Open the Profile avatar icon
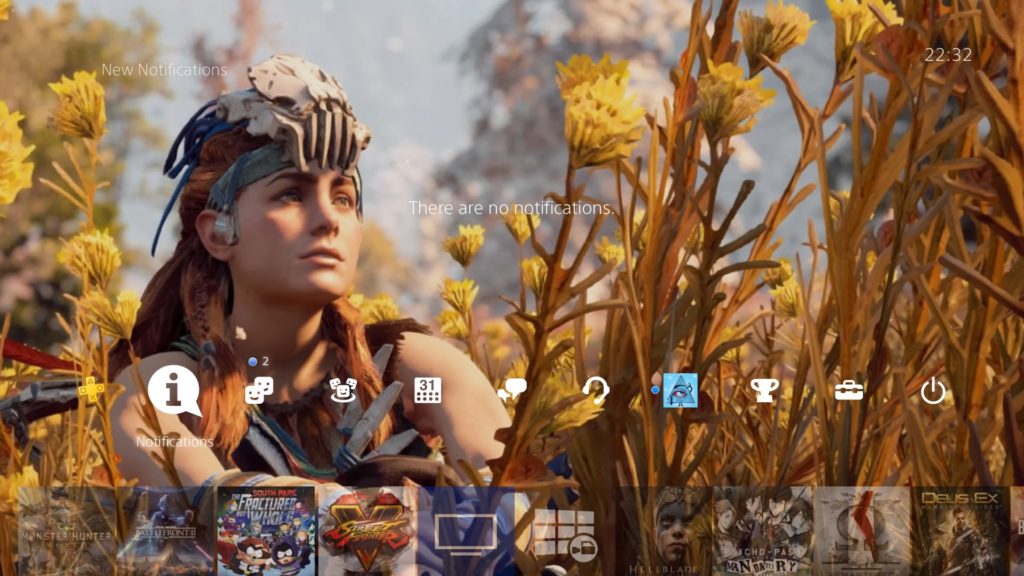The image size is (1024, 576). coord(680,390)
